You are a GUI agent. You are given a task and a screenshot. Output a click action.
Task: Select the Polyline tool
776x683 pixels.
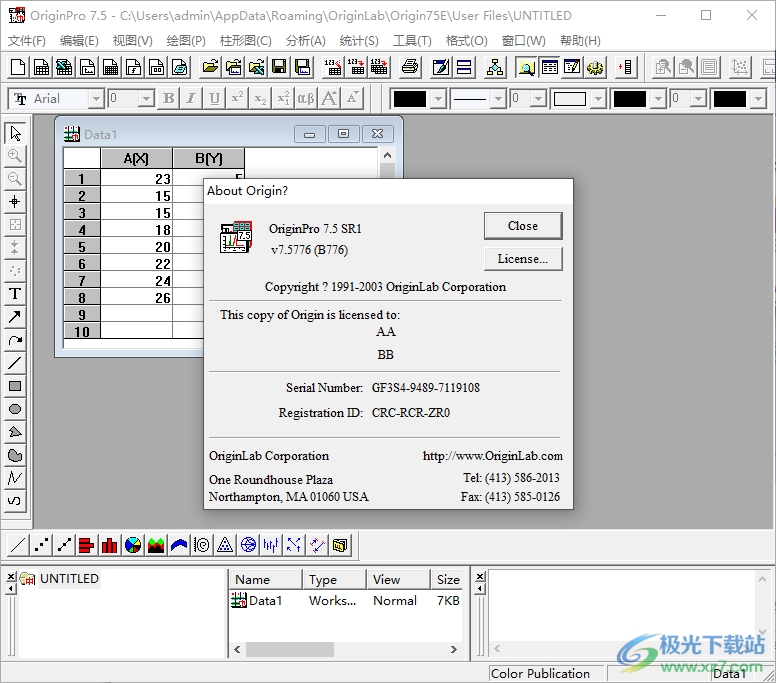(15, 478)
